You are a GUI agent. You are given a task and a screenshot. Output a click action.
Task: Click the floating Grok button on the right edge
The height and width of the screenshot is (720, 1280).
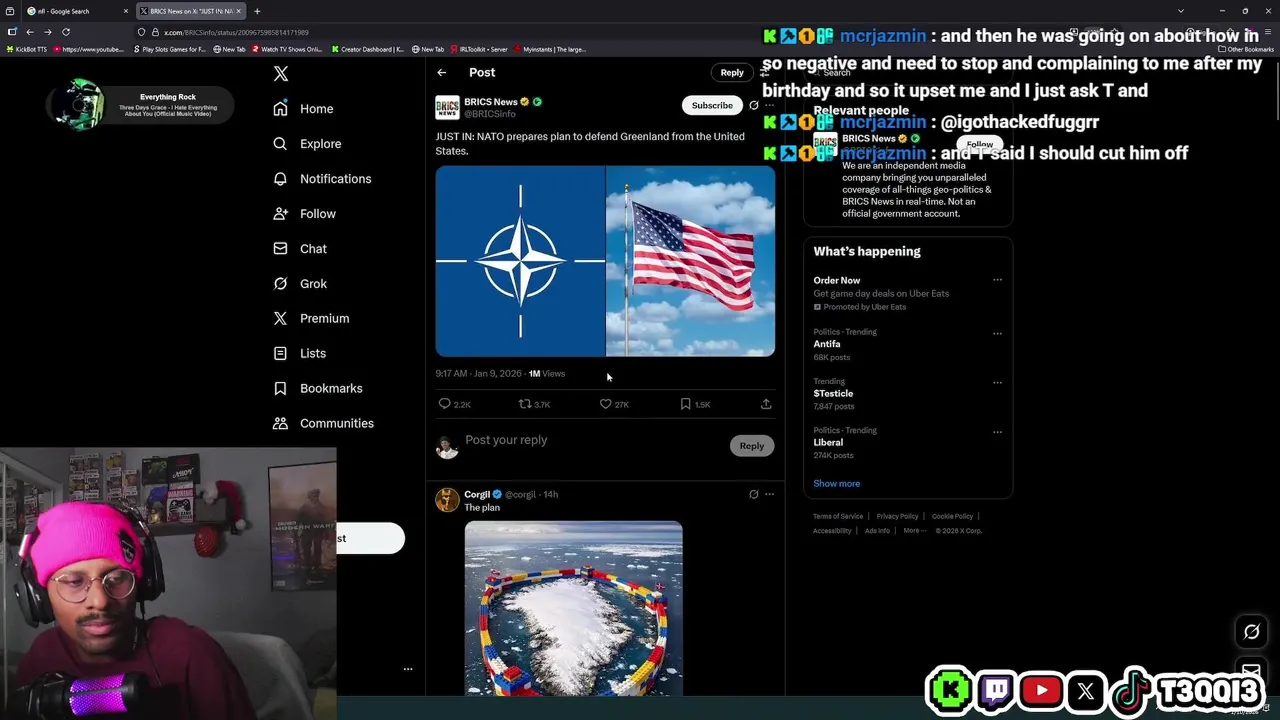1251,632
